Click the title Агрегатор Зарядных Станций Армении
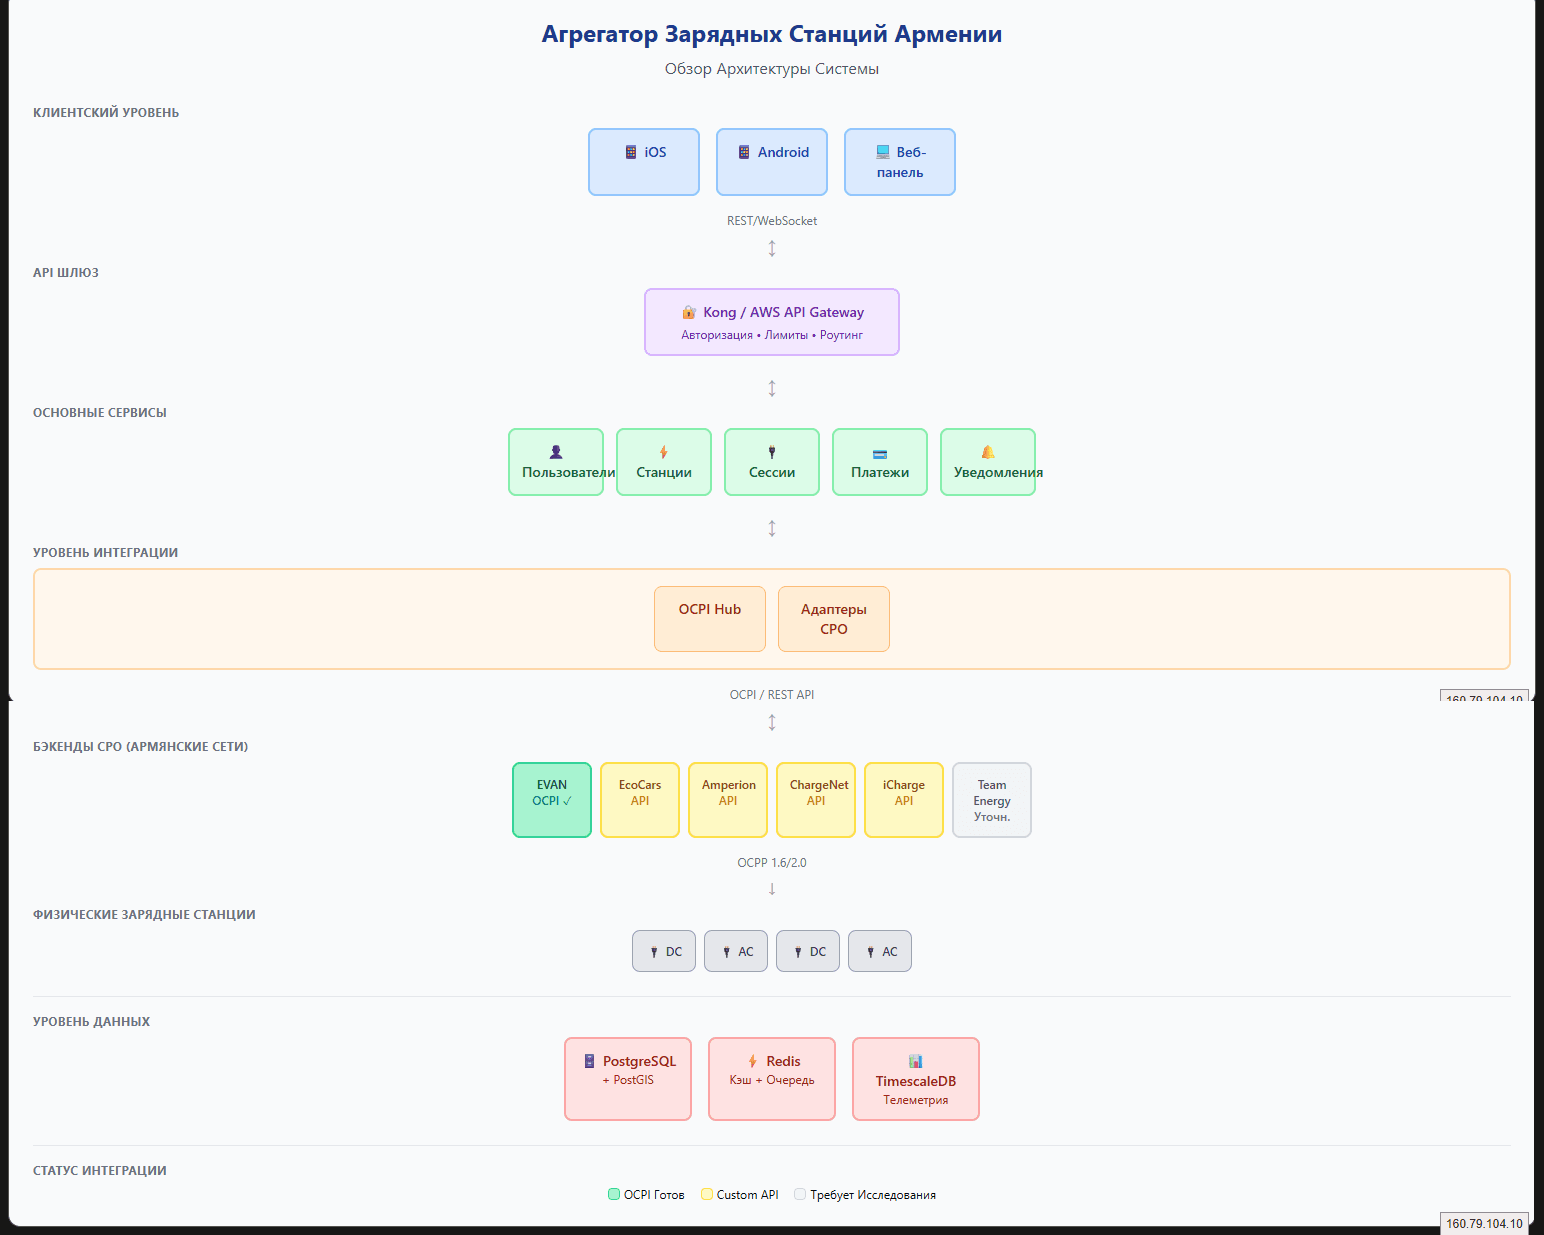This screenshot has width=1544, height=1235. (x=772, y=34)
